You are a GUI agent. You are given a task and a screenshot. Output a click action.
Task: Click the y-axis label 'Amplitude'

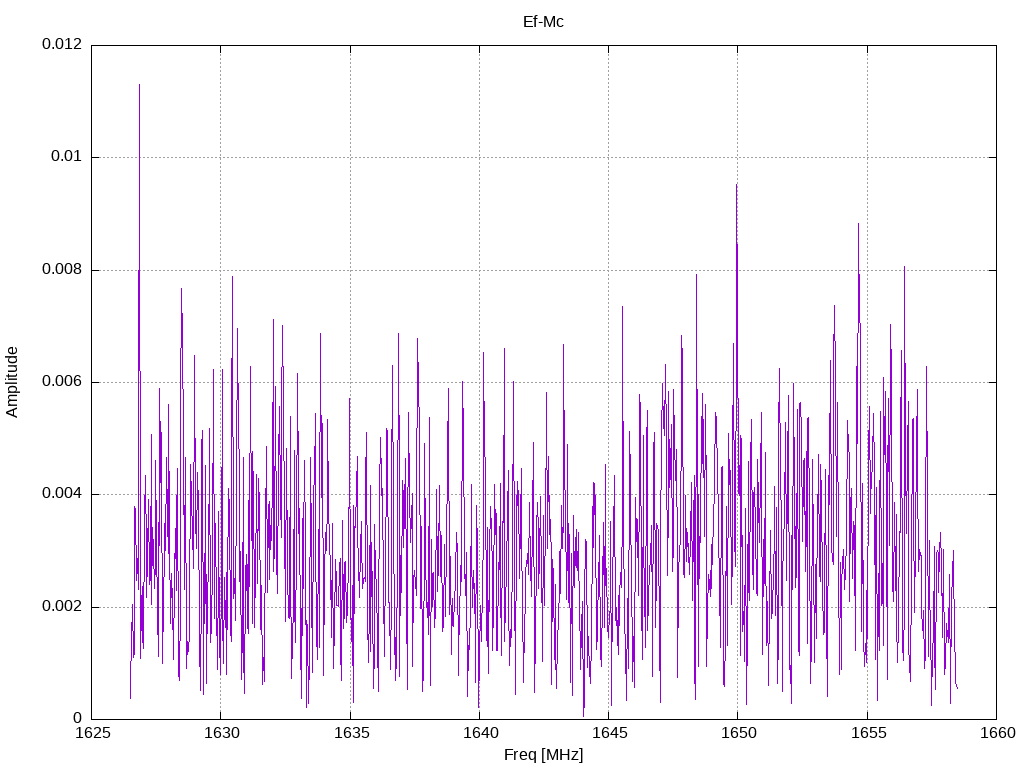coord(12,382)
